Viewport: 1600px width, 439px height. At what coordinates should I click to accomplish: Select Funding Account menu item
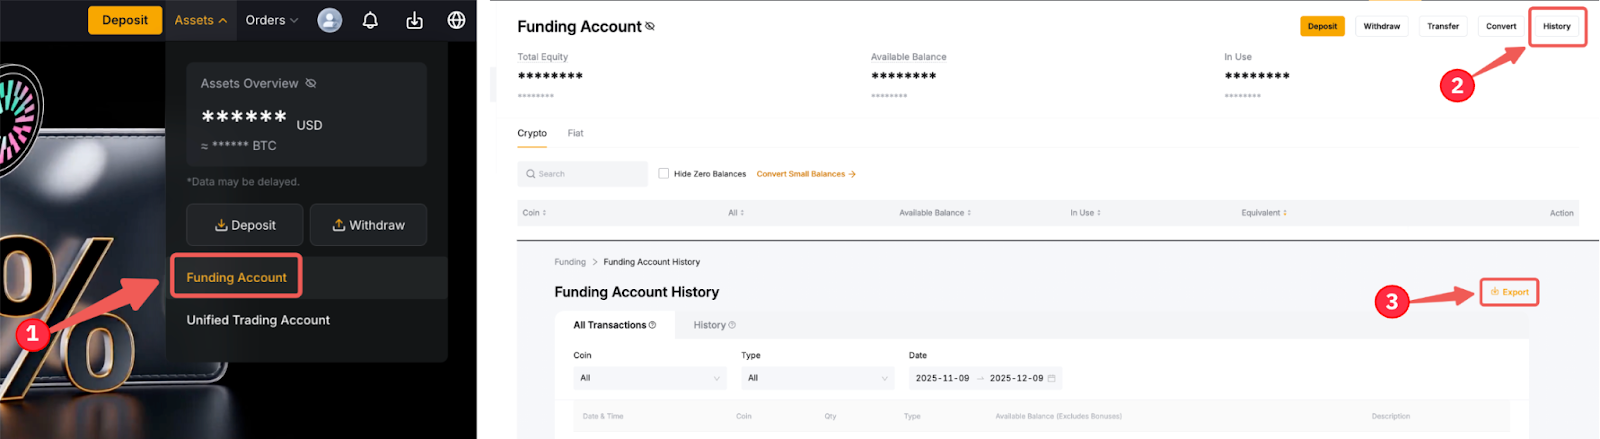tap(236, 277)
